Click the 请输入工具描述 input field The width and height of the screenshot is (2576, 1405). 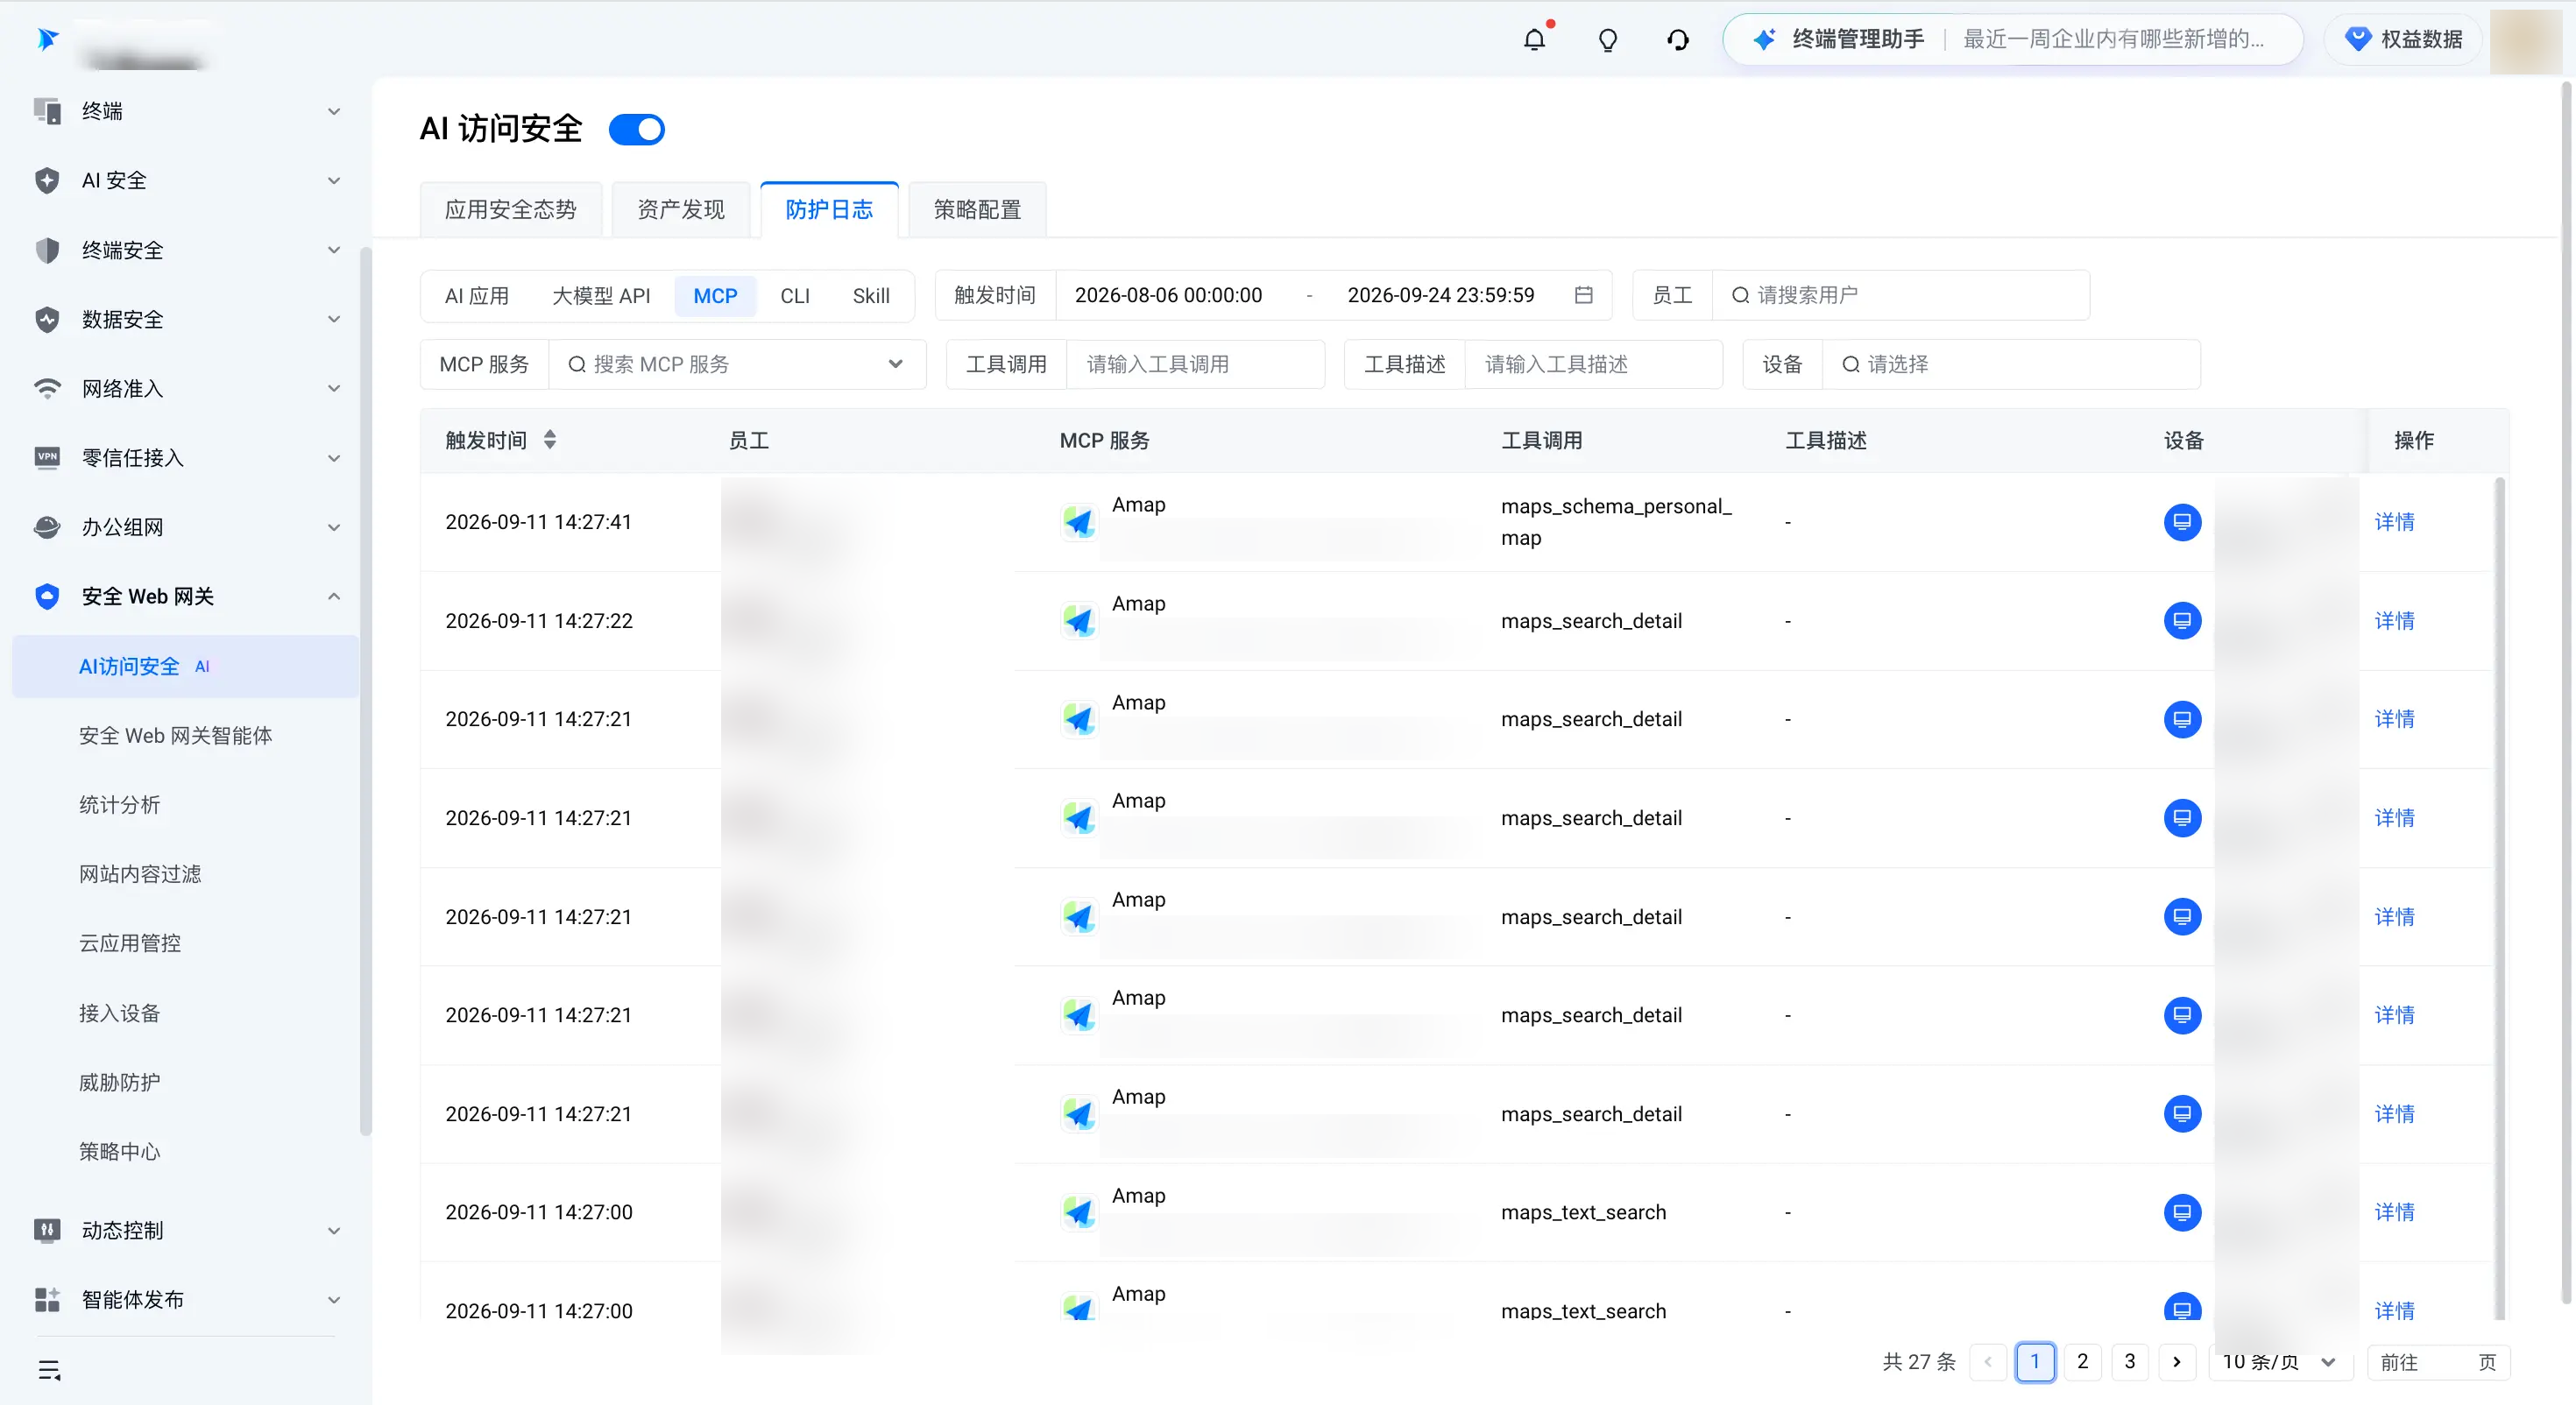point(1593,364)
